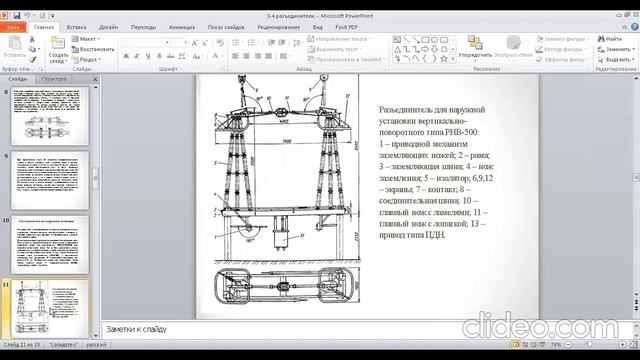Open Выровнять текст alignment menu
This screenshot has height=360, width=640.
[335, 49]
